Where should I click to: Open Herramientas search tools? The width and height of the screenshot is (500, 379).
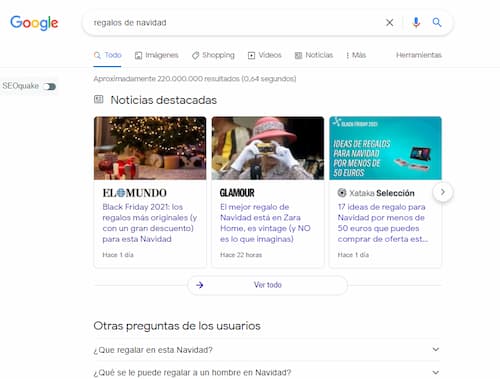coord(419,55)
